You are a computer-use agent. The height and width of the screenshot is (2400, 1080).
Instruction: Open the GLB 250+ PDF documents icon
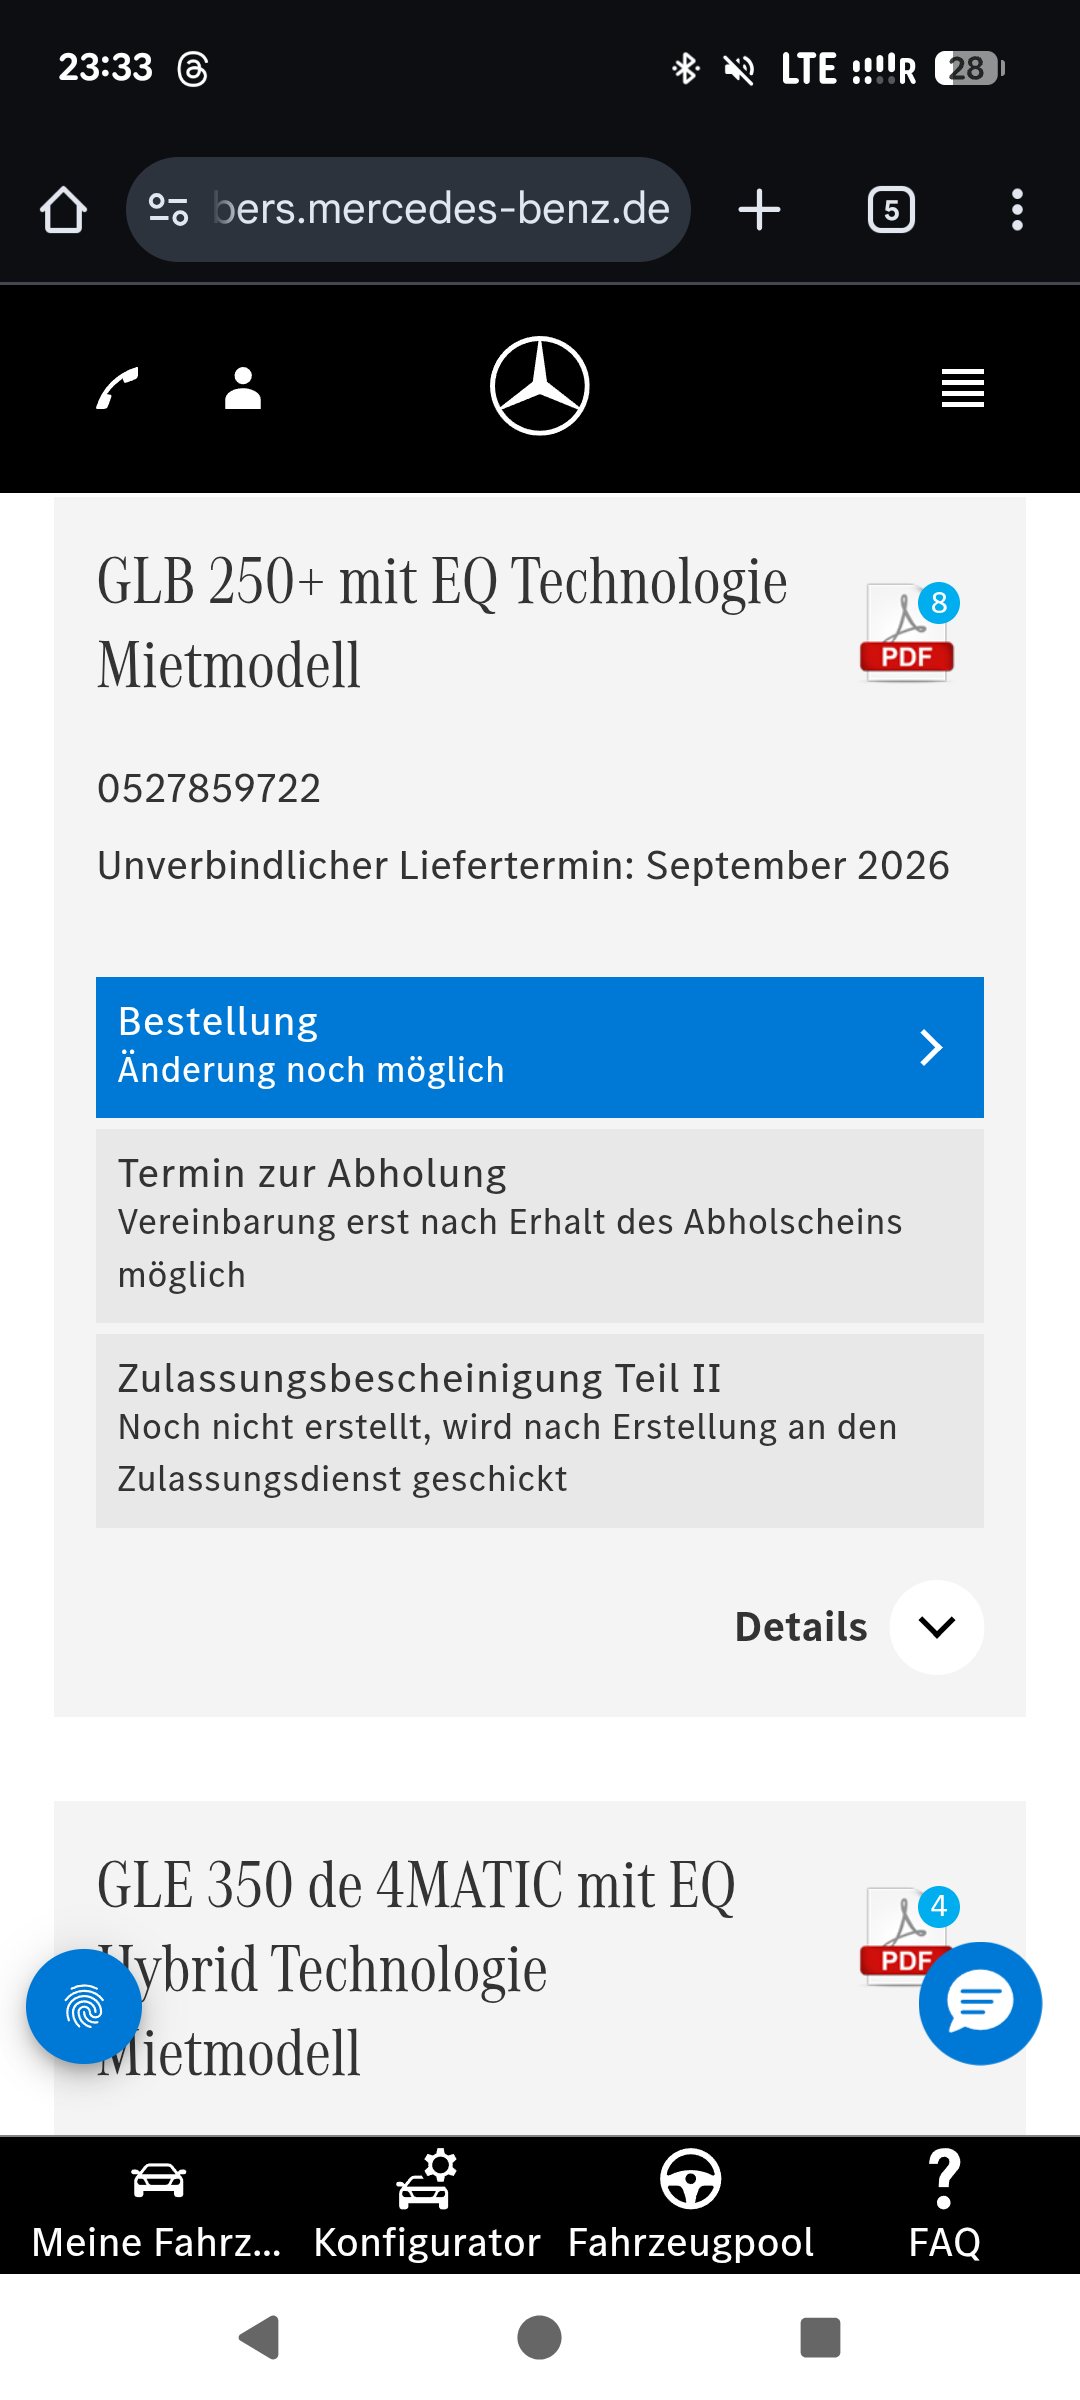tap(908, 633)
